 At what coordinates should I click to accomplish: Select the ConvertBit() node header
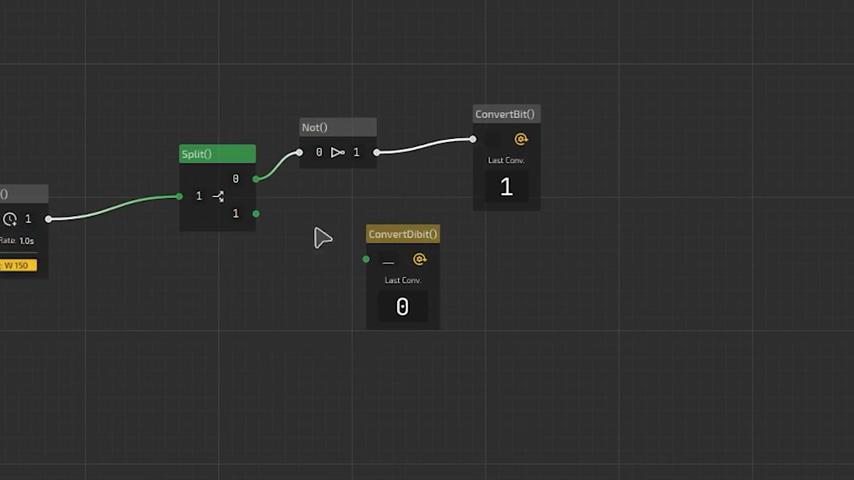point(506,114)
